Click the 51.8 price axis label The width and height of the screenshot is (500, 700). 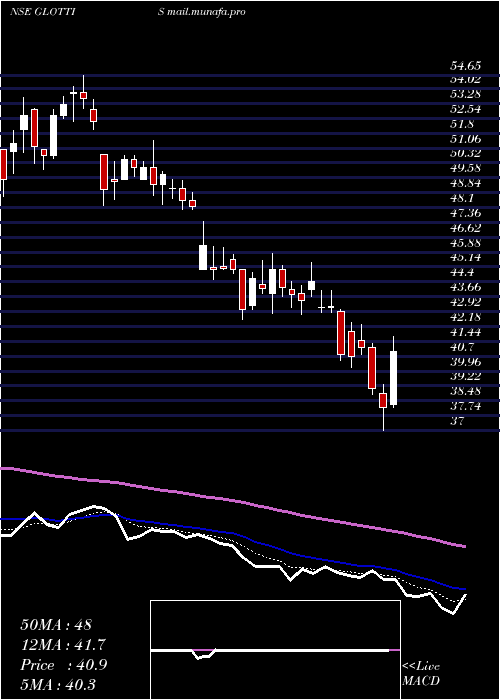pos(462,124)
